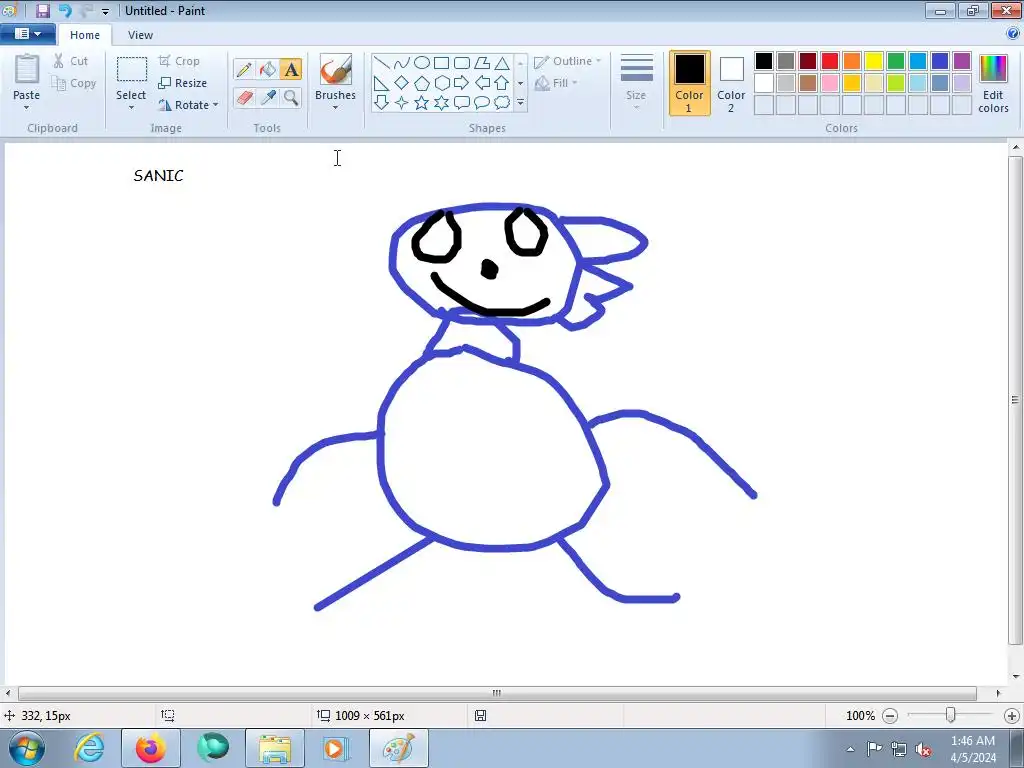
Task: Select the Eraser tool
Action: point(244,97)
